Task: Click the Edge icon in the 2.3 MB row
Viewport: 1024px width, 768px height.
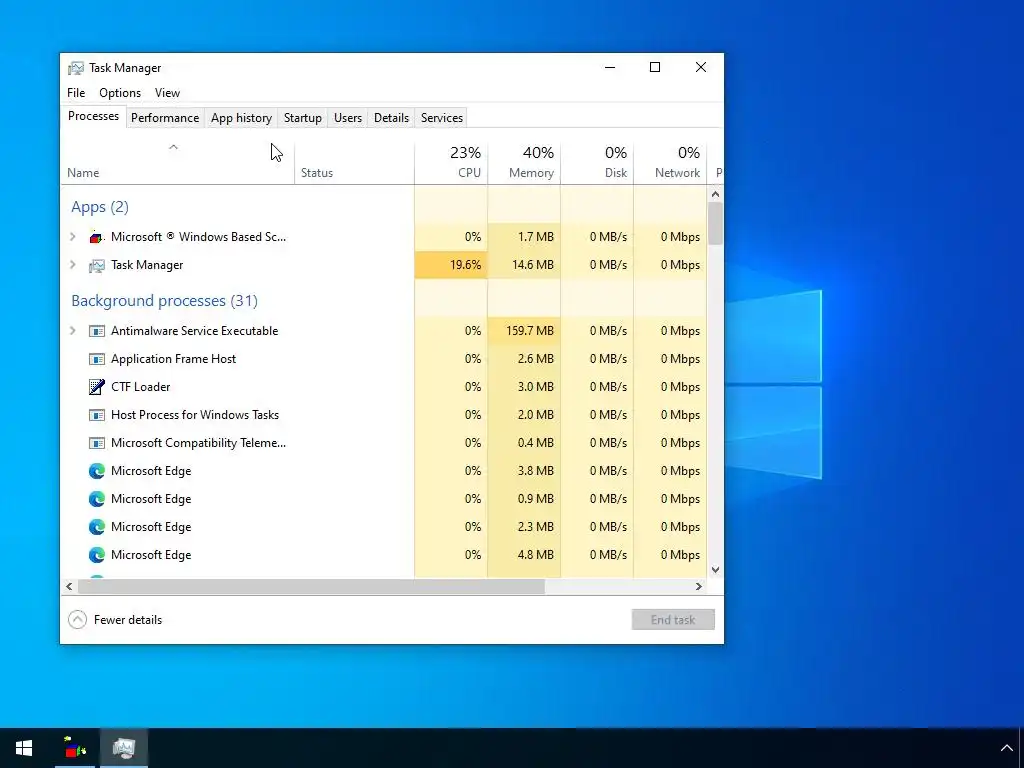Action: [97, 527]
